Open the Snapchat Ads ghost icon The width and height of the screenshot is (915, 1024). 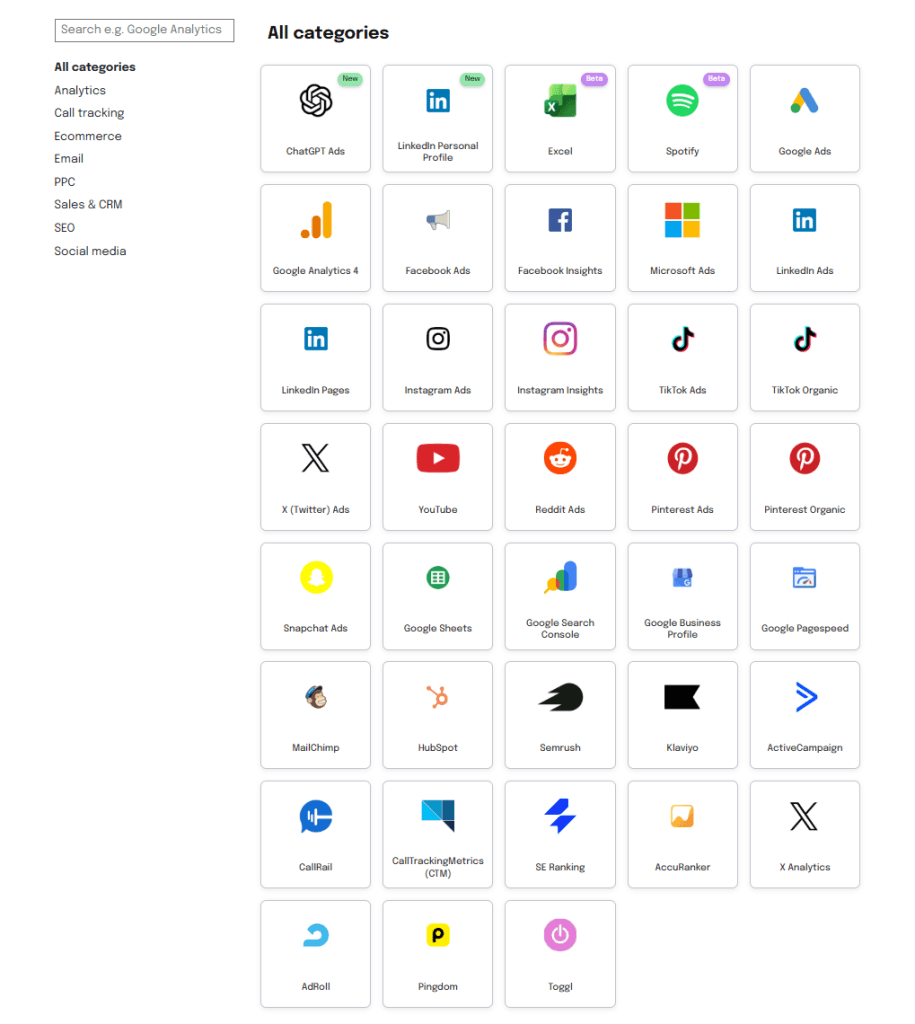click(x=316, y=577)
